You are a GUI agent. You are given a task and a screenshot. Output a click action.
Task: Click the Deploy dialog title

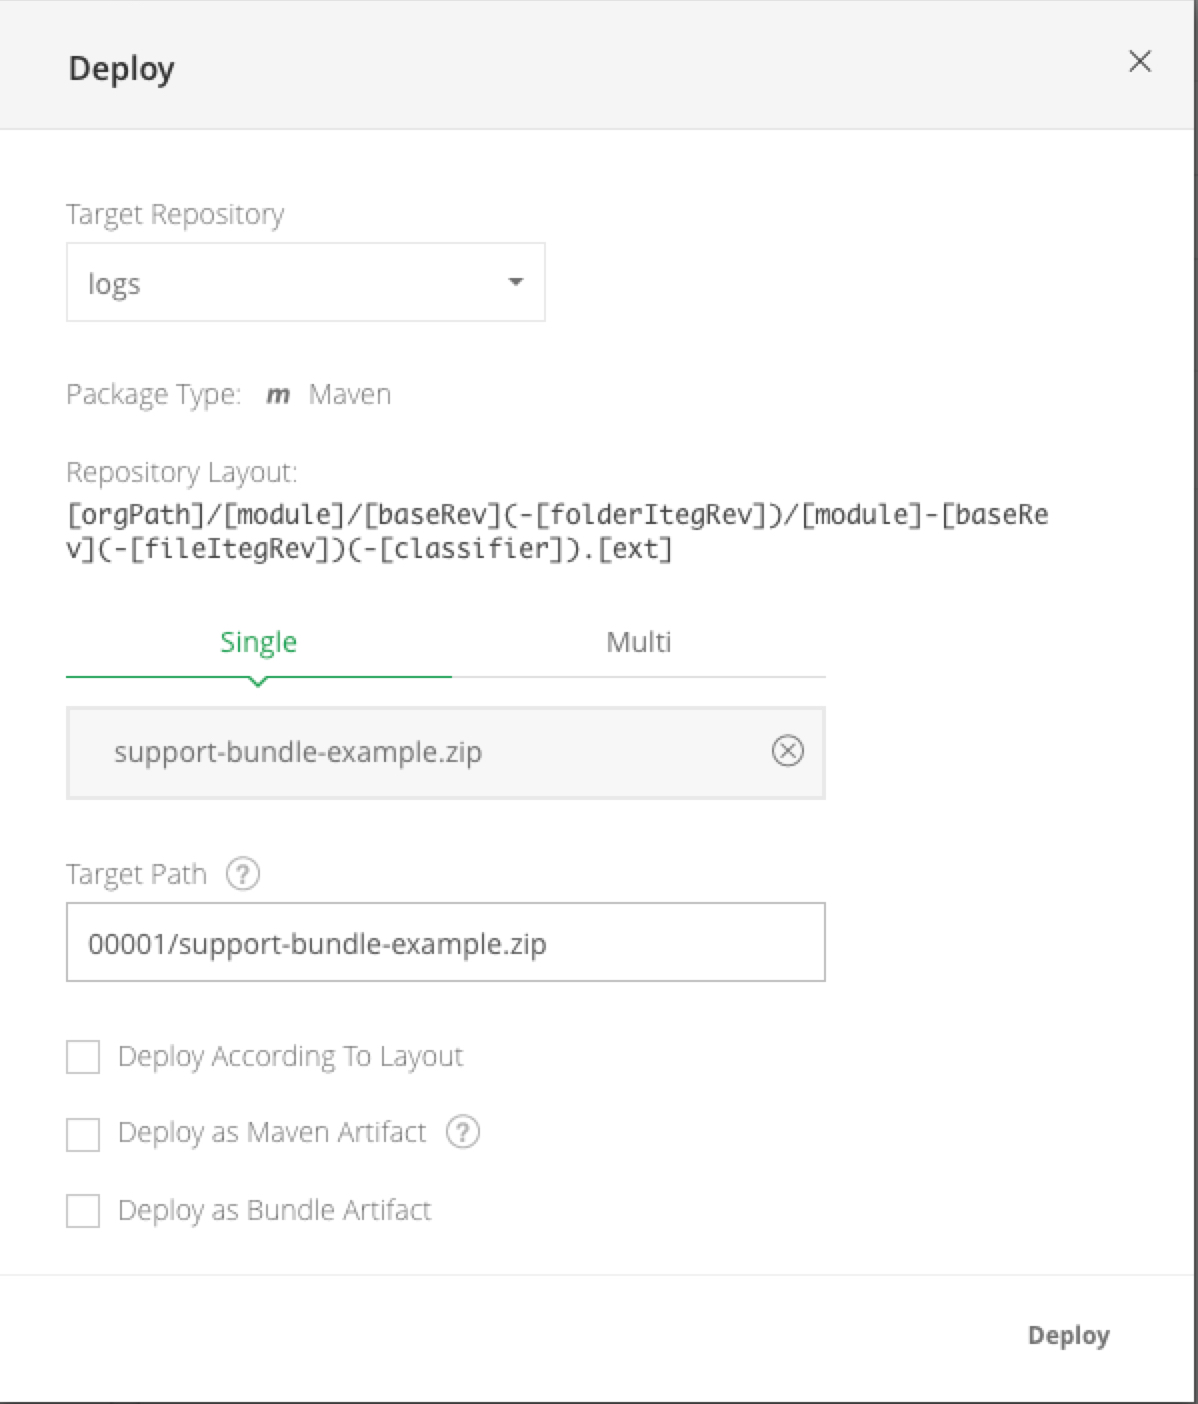coord(121,68)
